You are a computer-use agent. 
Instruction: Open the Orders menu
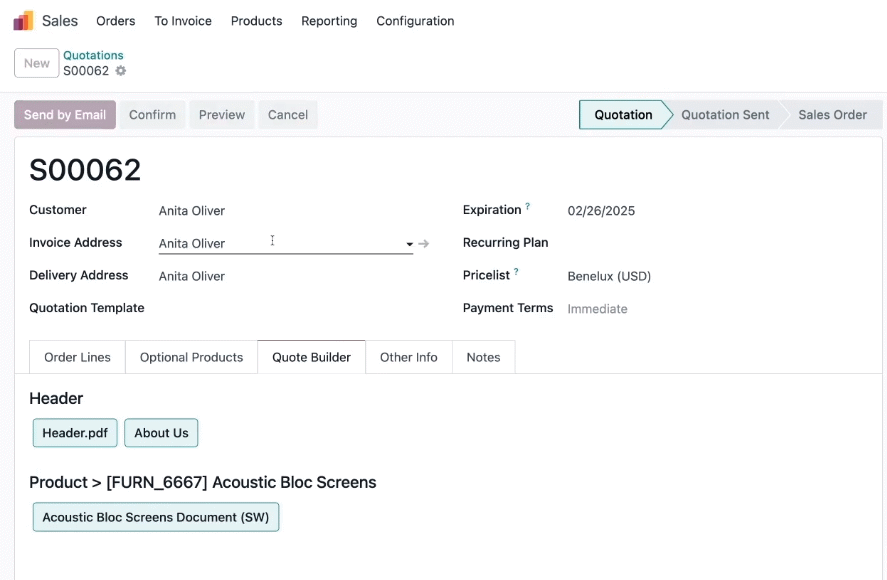115,21
